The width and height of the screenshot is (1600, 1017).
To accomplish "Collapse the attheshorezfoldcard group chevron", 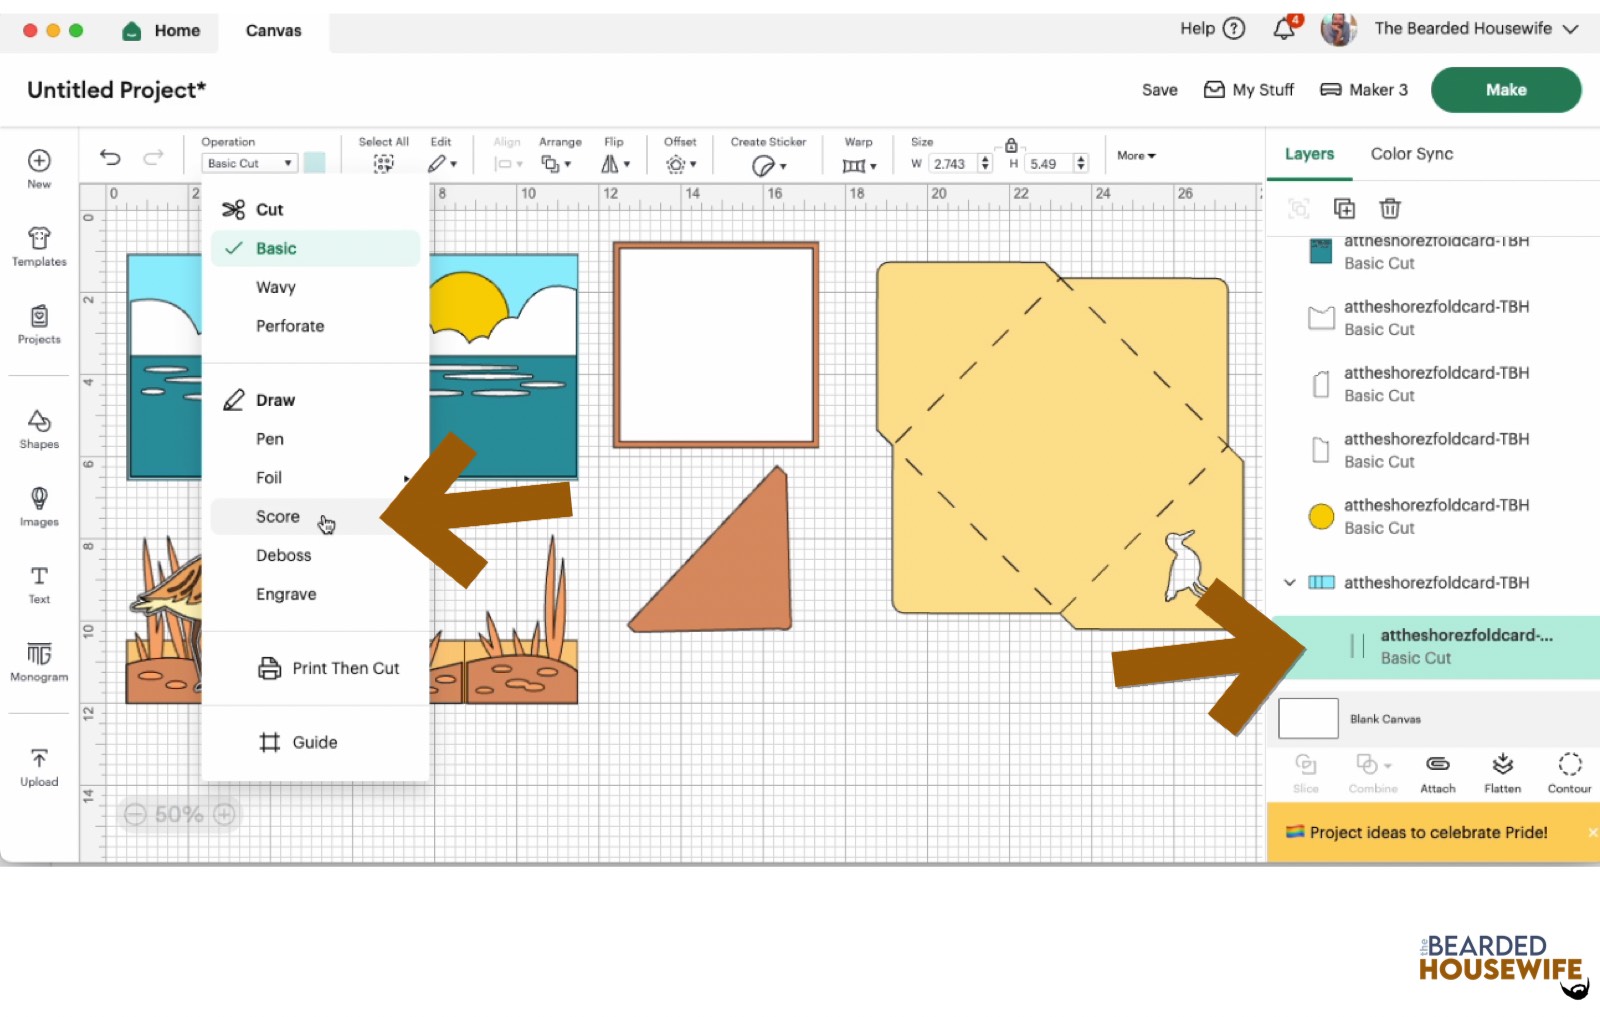I will [1290, 582].
